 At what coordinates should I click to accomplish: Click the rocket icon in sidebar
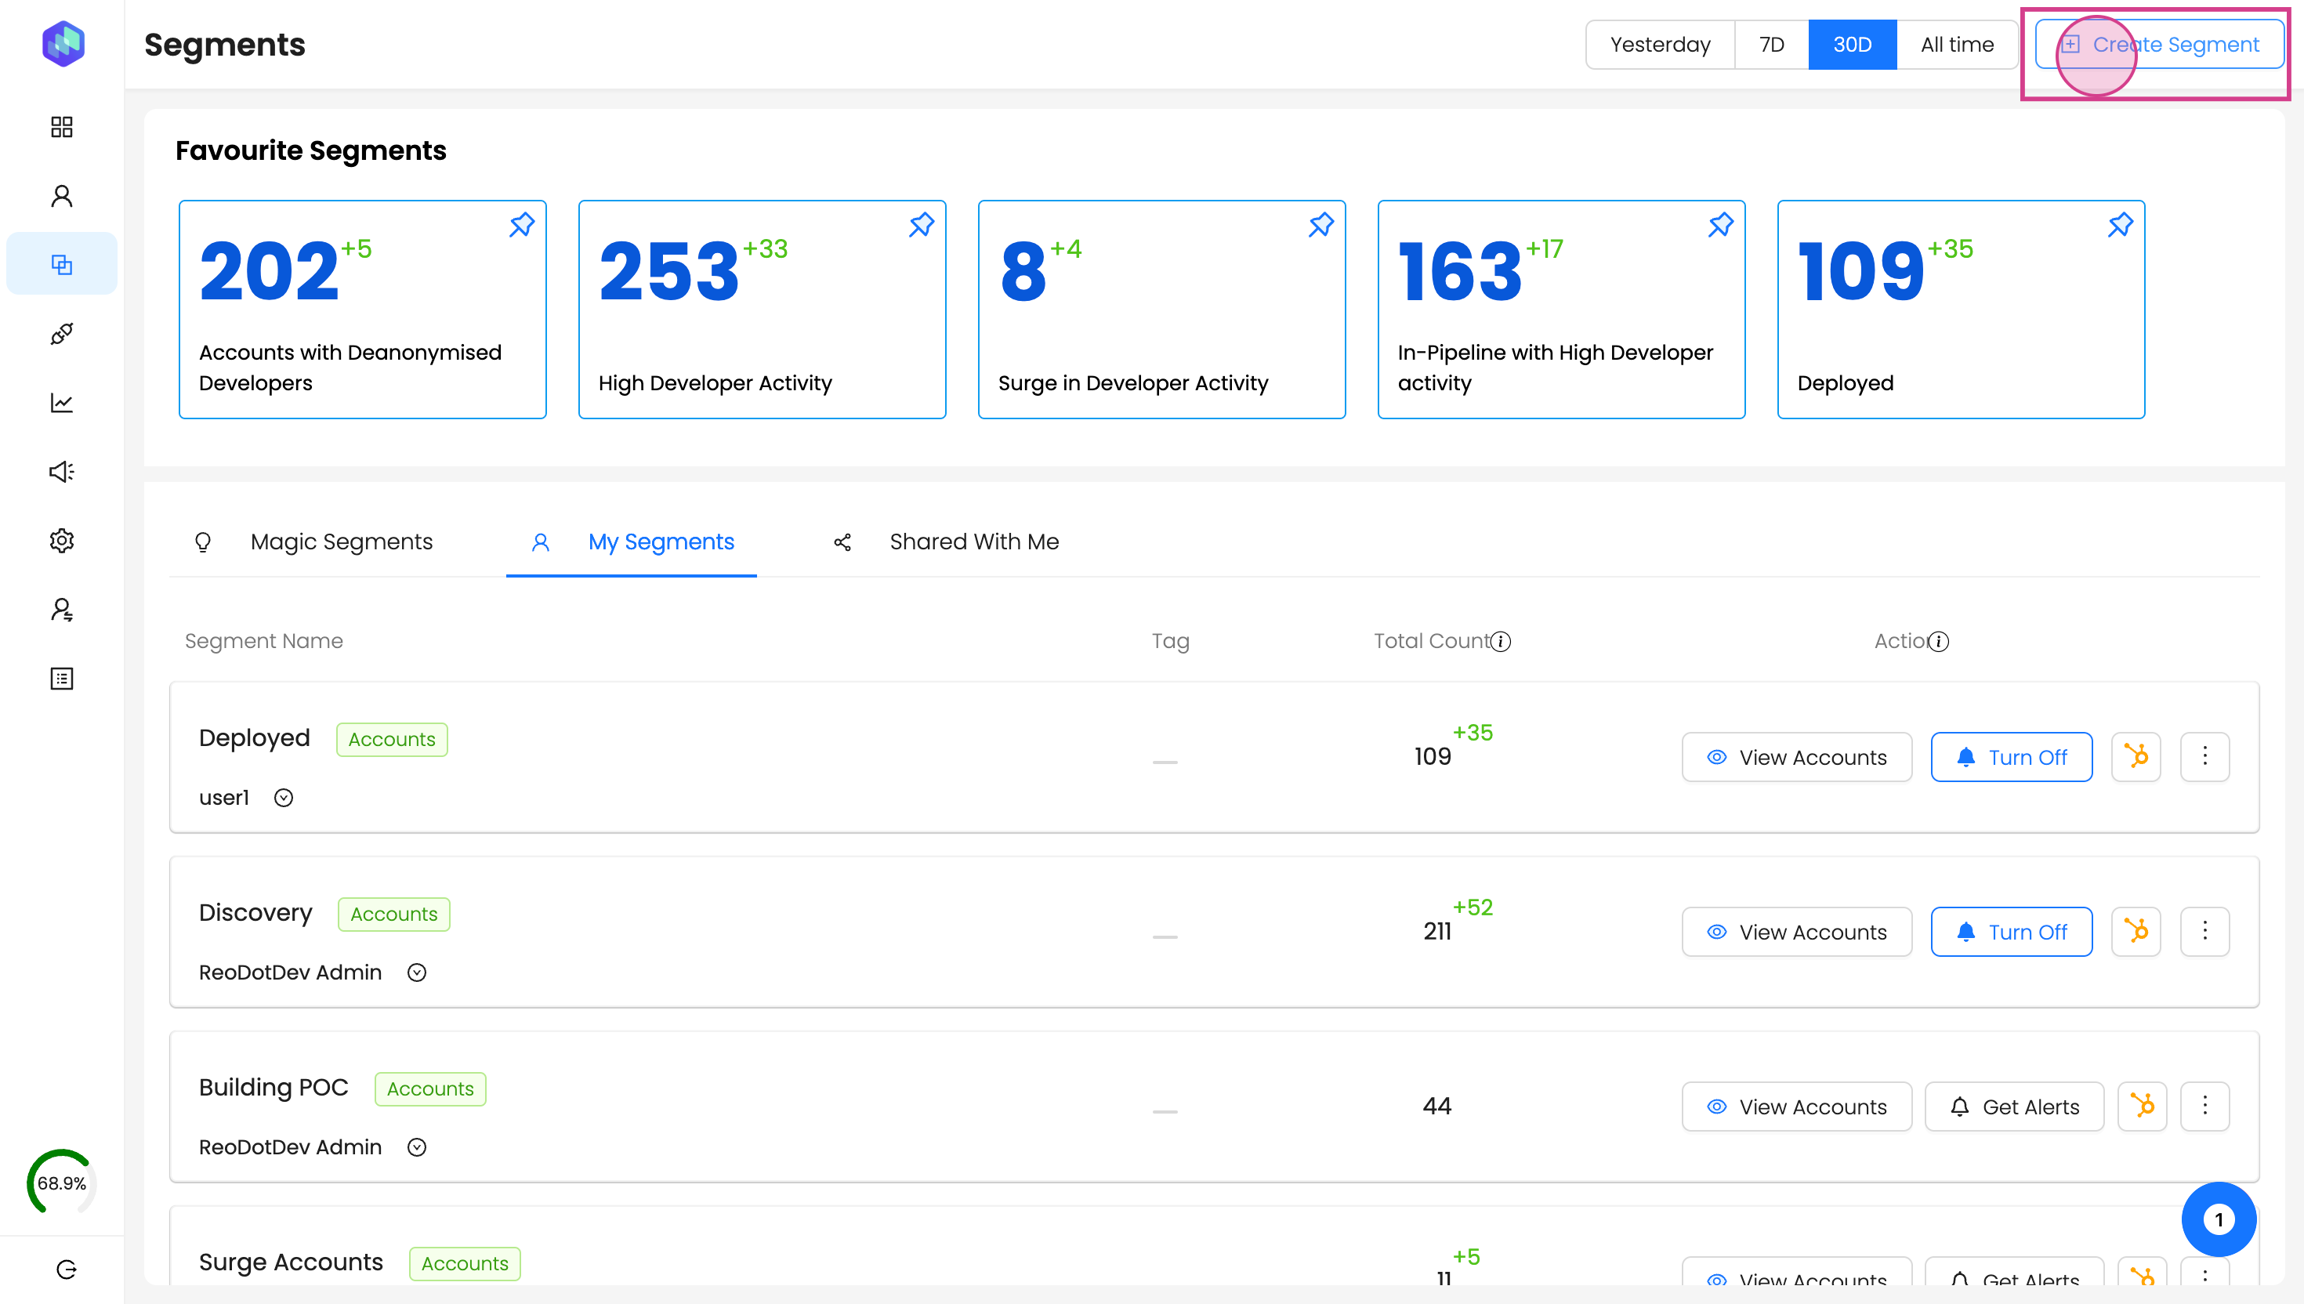pyautogui.click(x=62, y=334)
